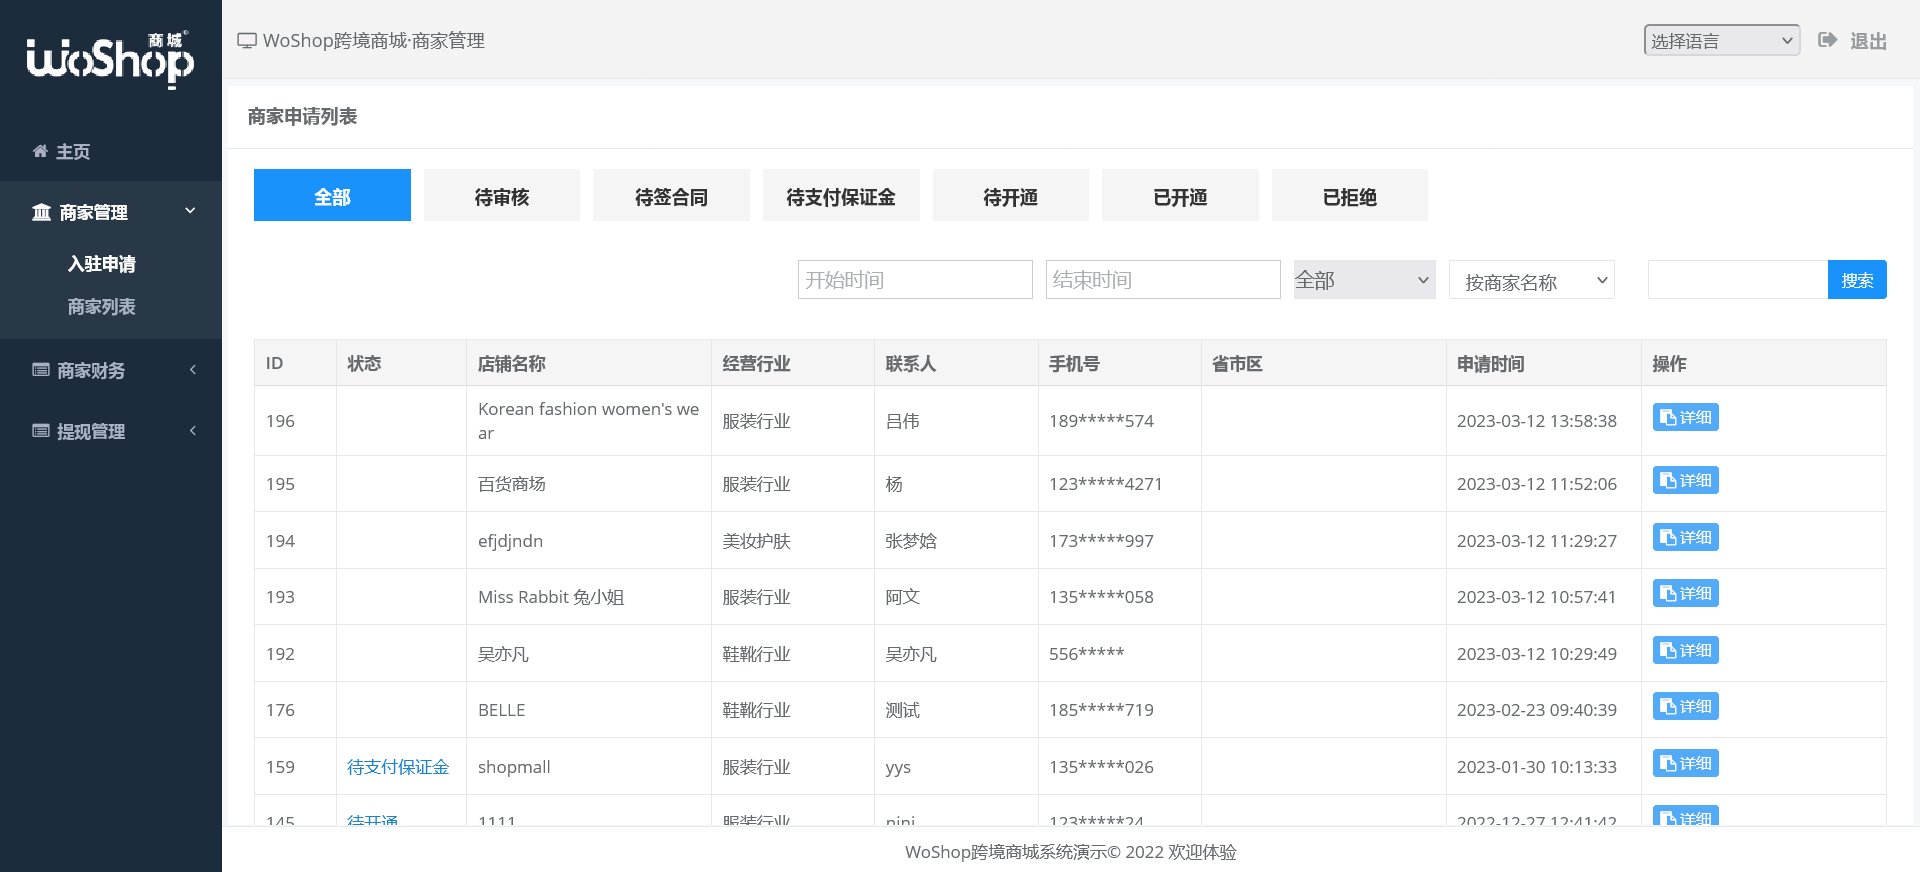The width and height of the screenshot is (1920, 872).
Task: Click the 商家财务 sidebar icon
Action: point(40,370)
